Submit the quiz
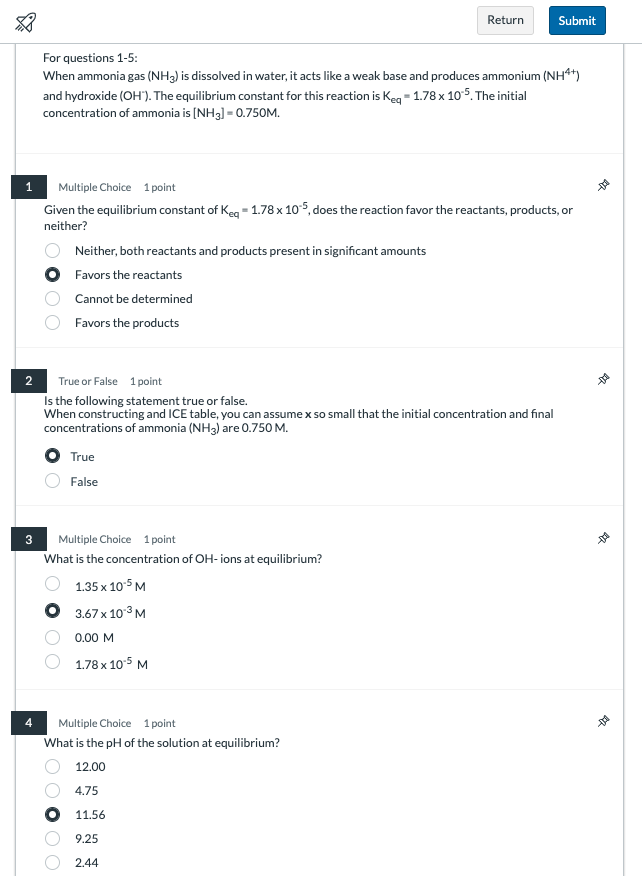Viewport: 642px width, 876px height. 577,21
